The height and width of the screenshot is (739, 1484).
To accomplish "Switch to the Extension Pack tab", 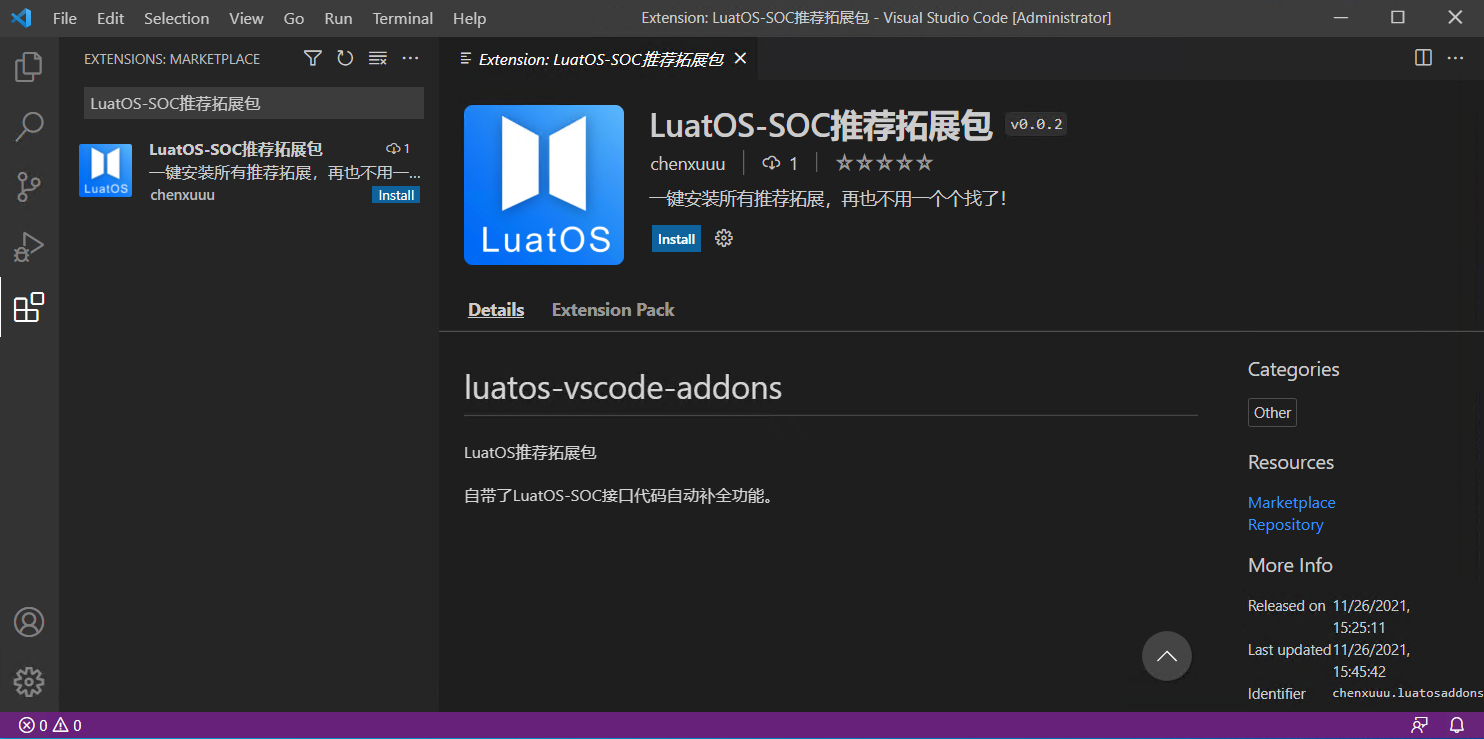I will click(612, 309).
